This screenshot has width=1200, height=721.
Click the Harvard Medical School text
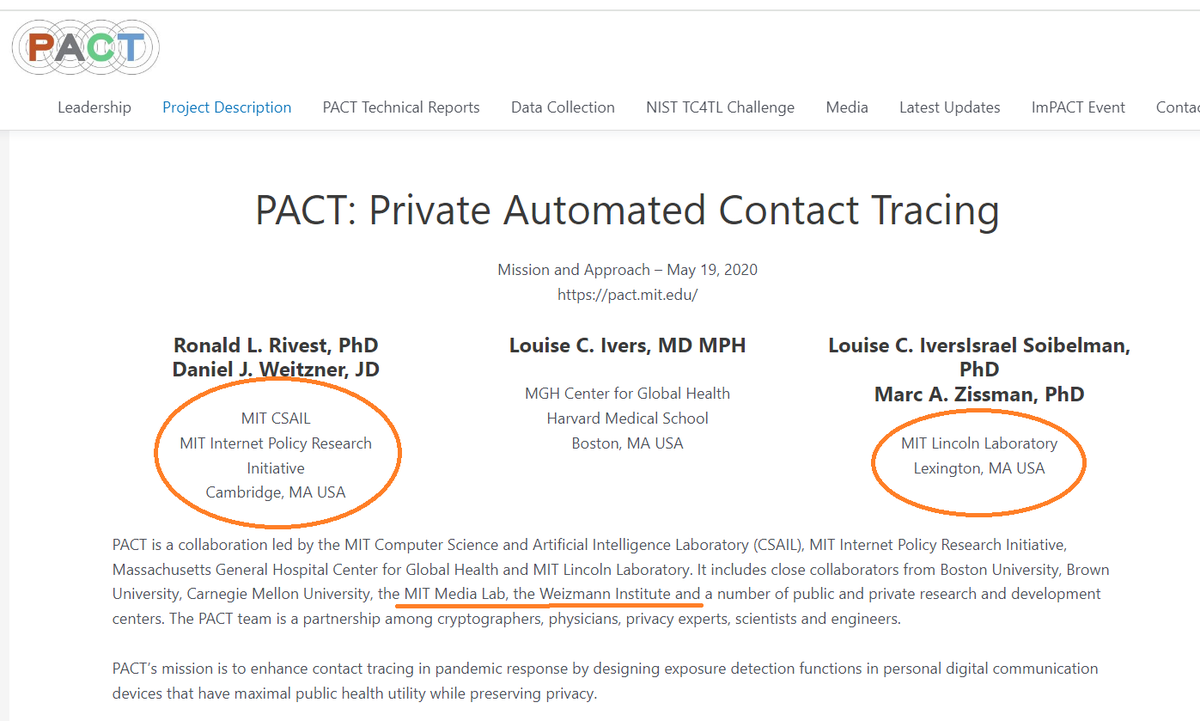pyautogui.click(x=627, y=418)
